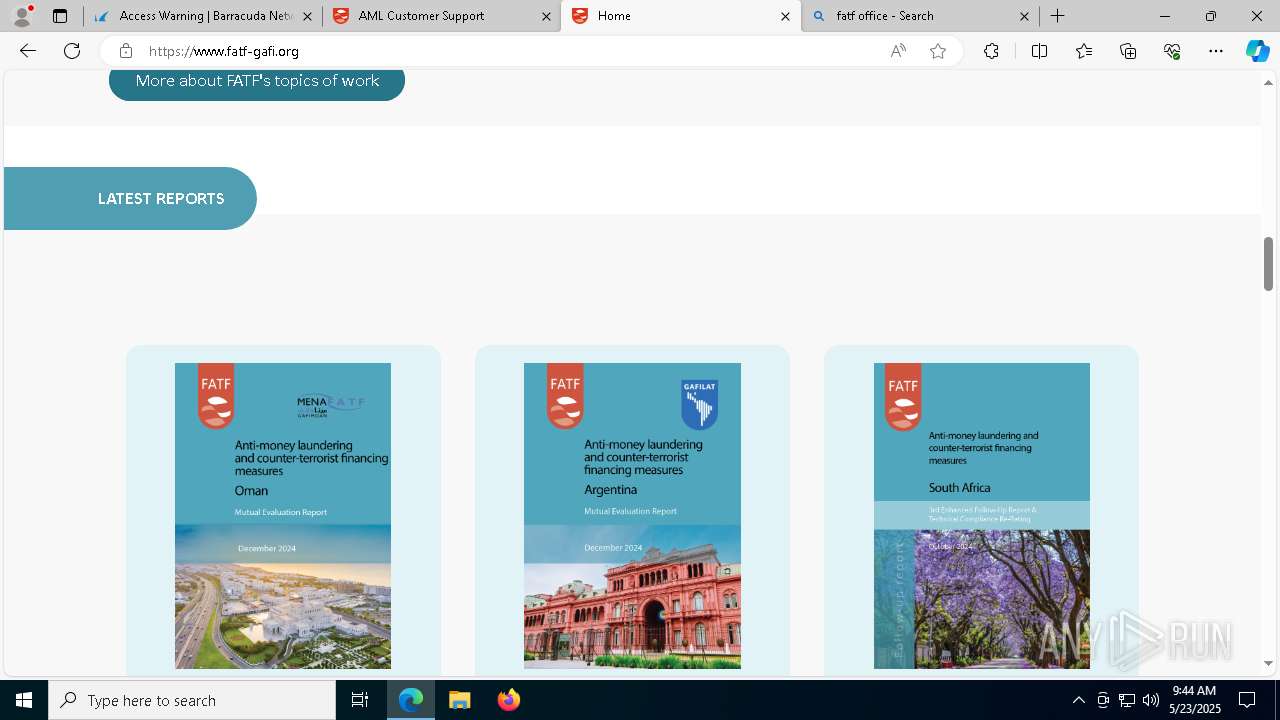Open the Copilot sidebar icon

click(1258, 51)
